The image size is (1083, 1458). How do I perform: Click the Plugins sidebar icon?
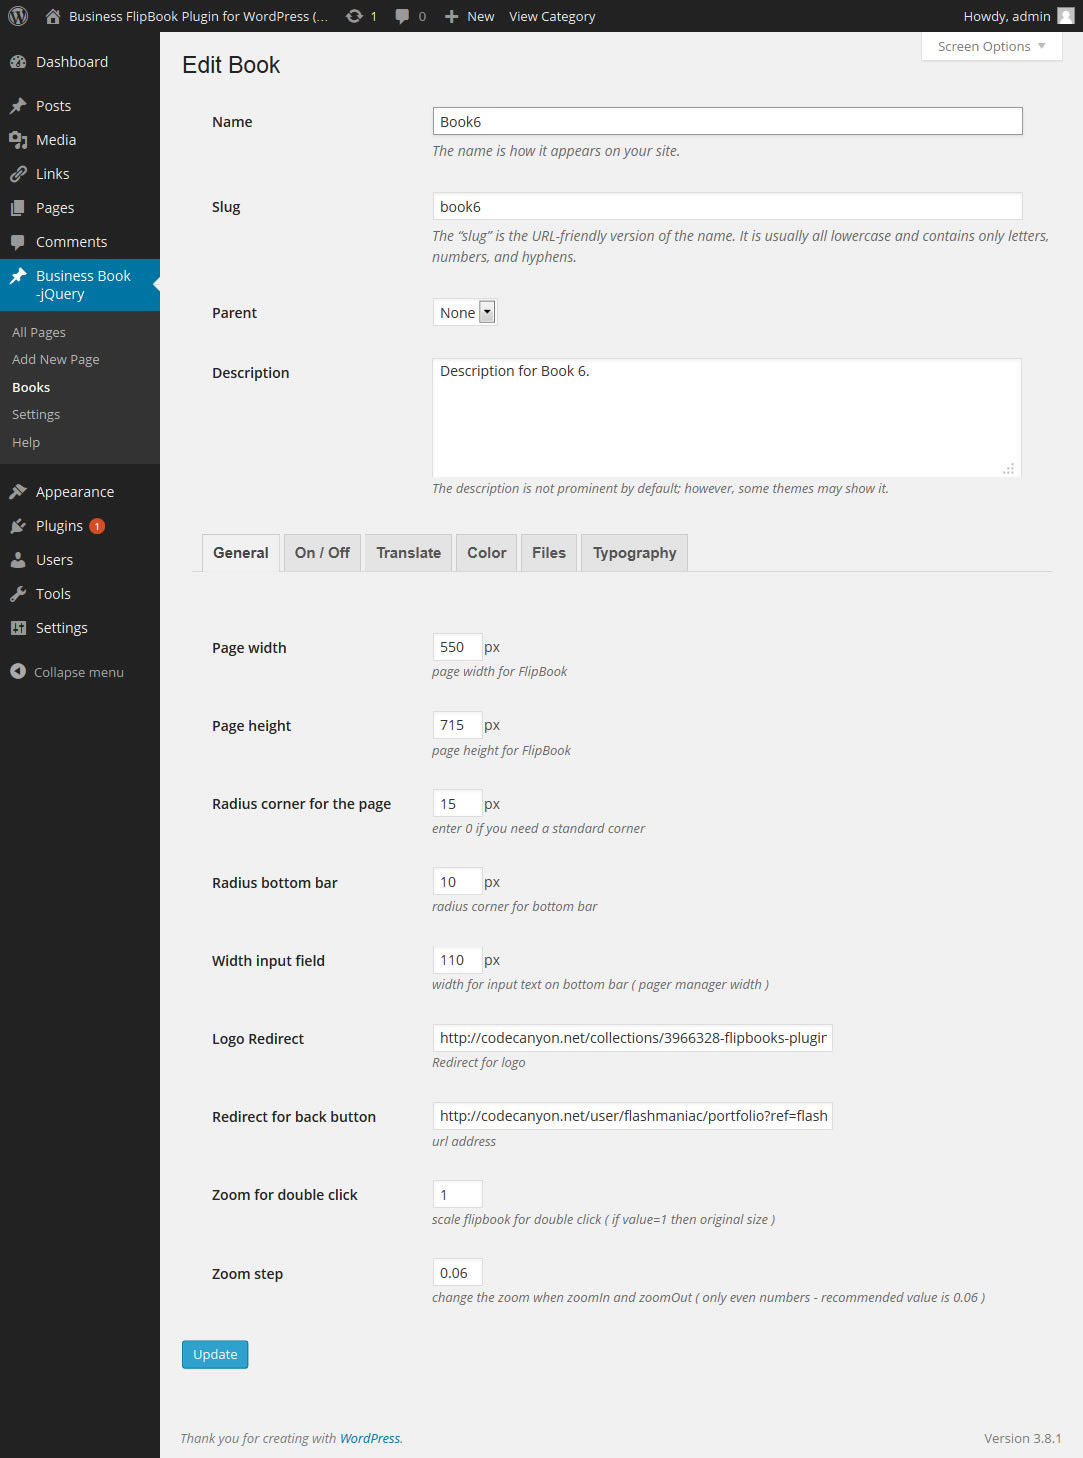(x=19, y=525)
